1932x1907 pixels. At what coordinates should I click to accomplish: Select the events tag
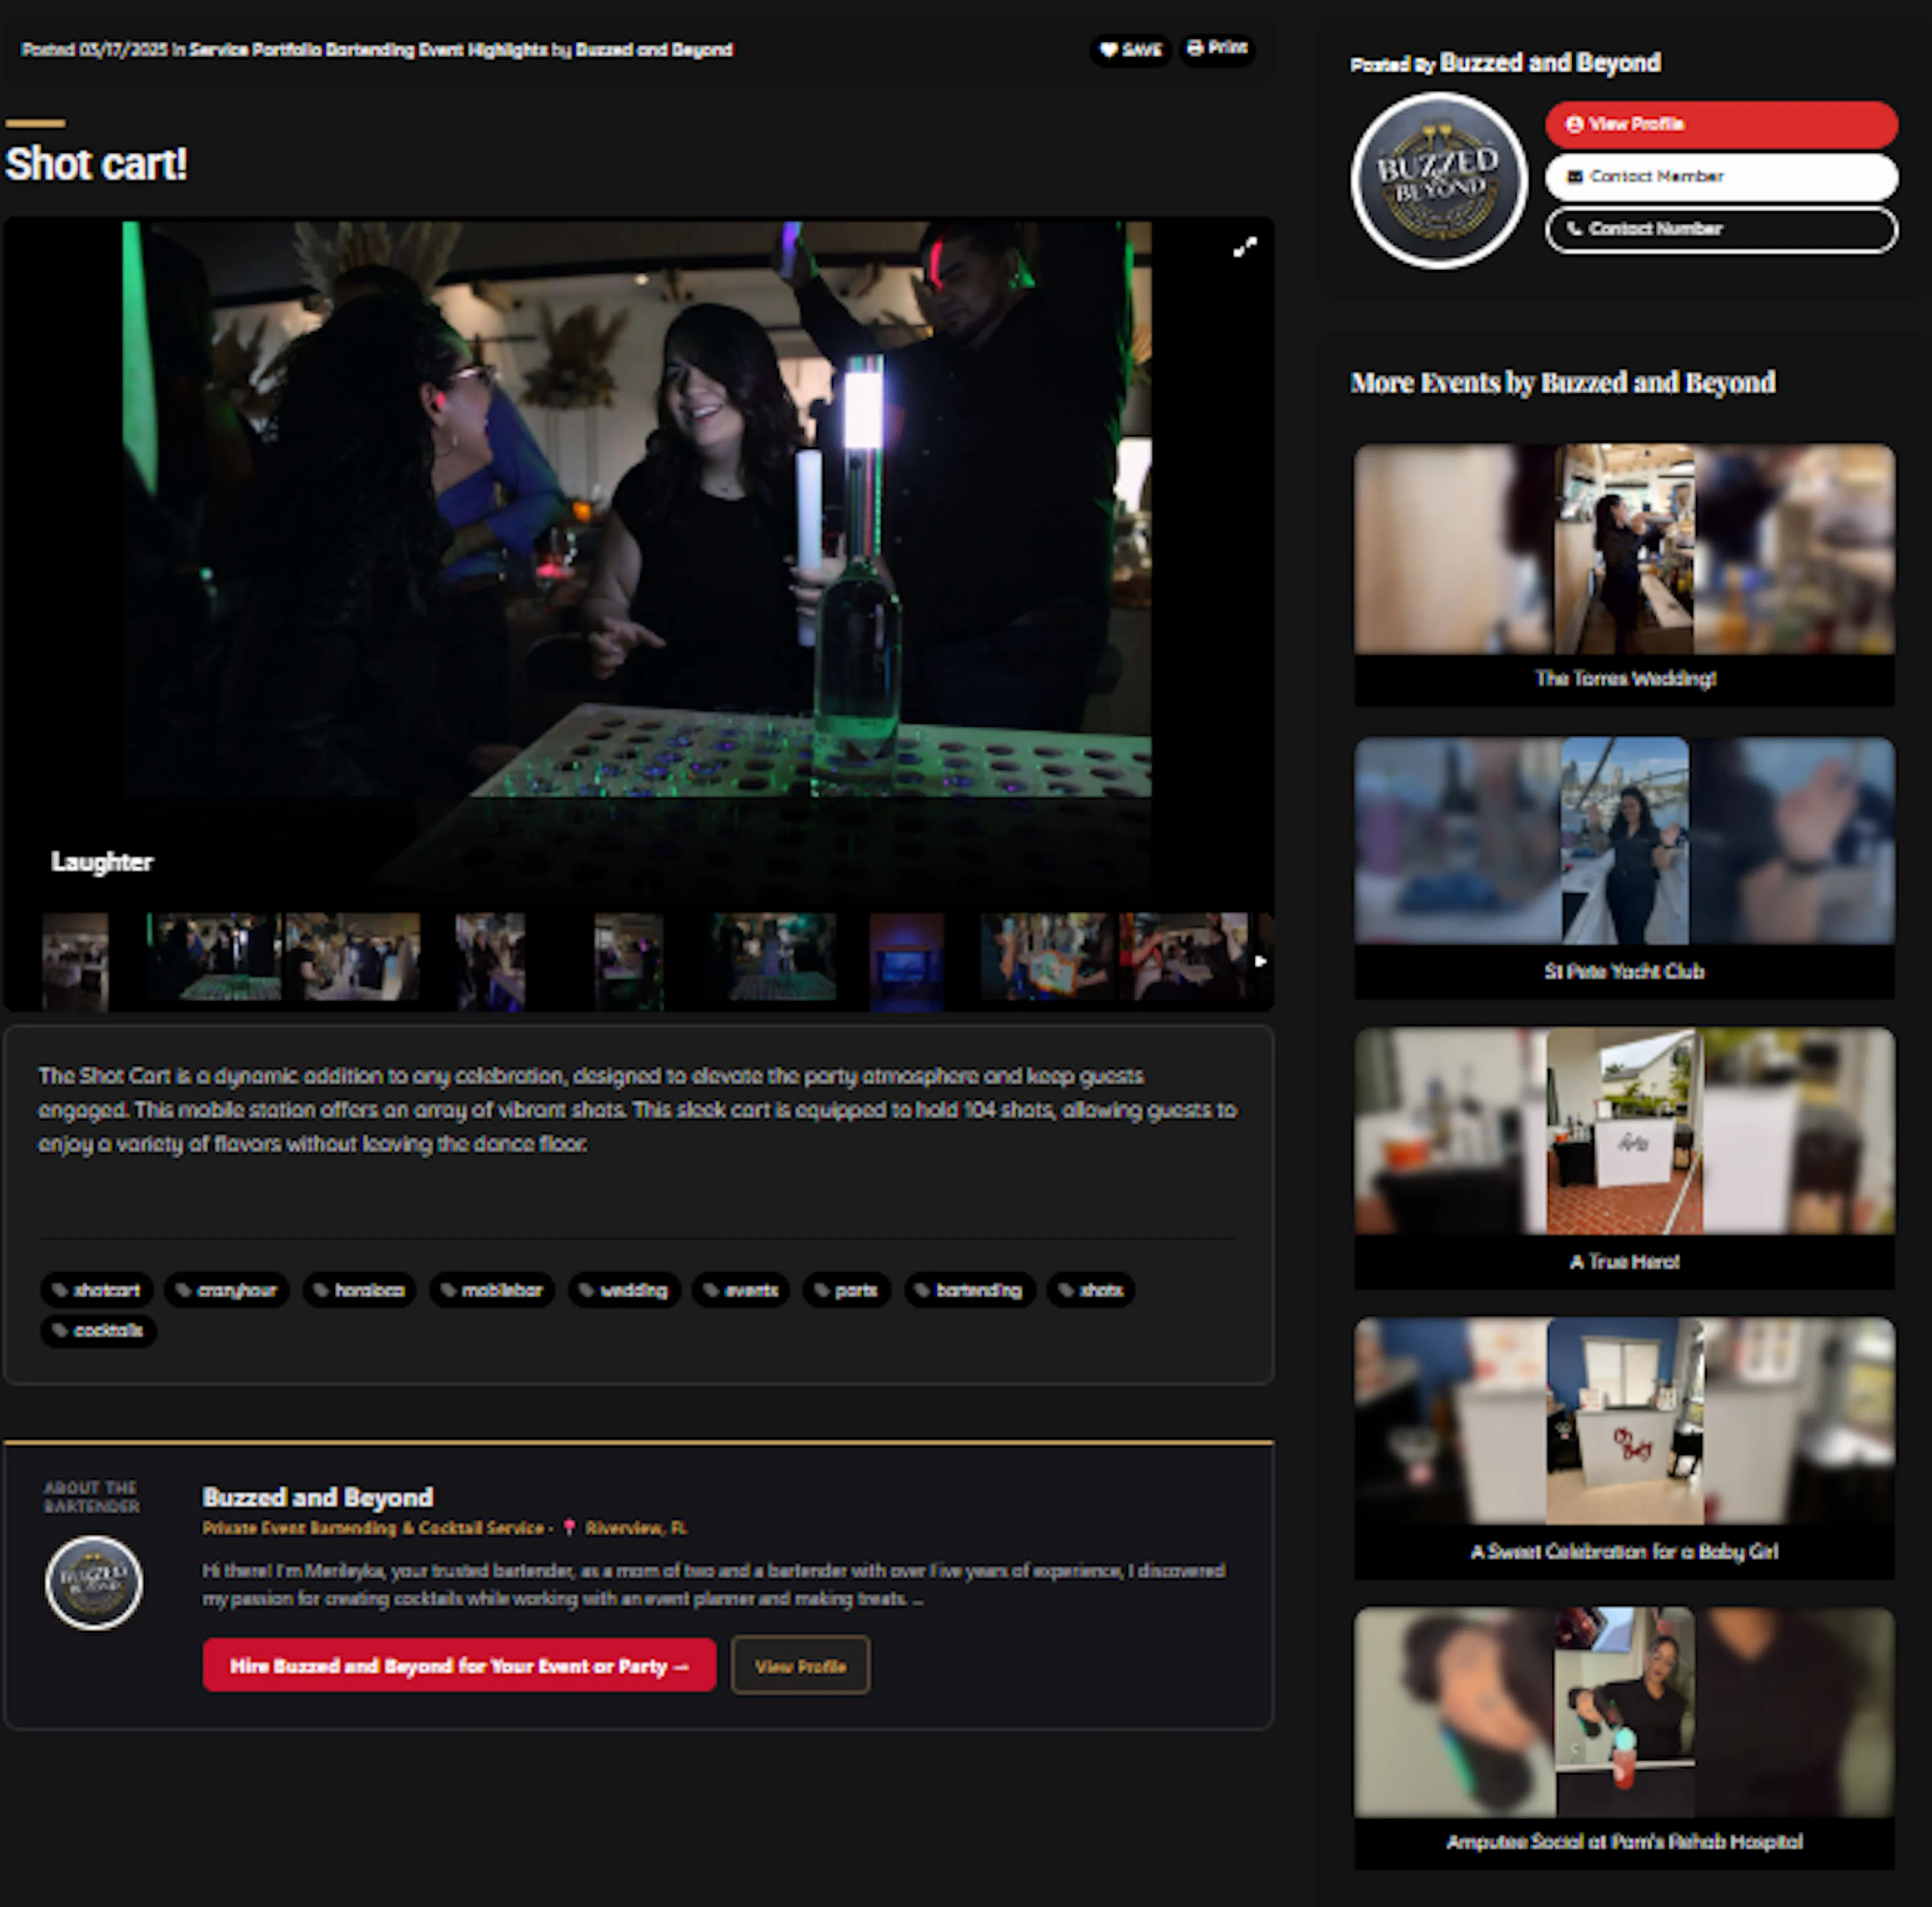(741, 1290)
